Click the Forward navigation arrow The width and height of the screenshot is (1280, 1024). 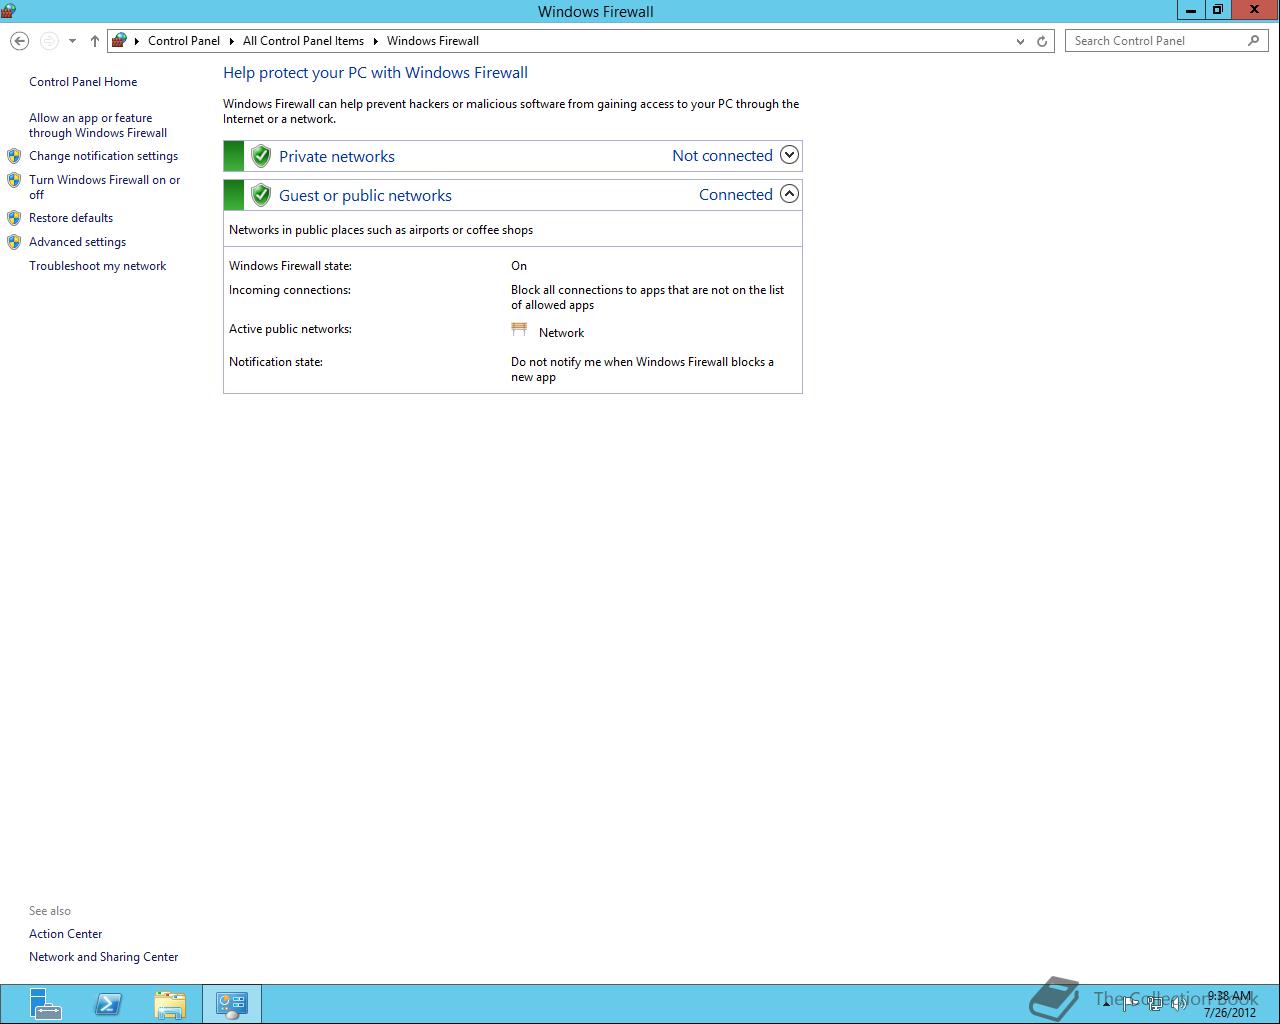coord(48,41)
